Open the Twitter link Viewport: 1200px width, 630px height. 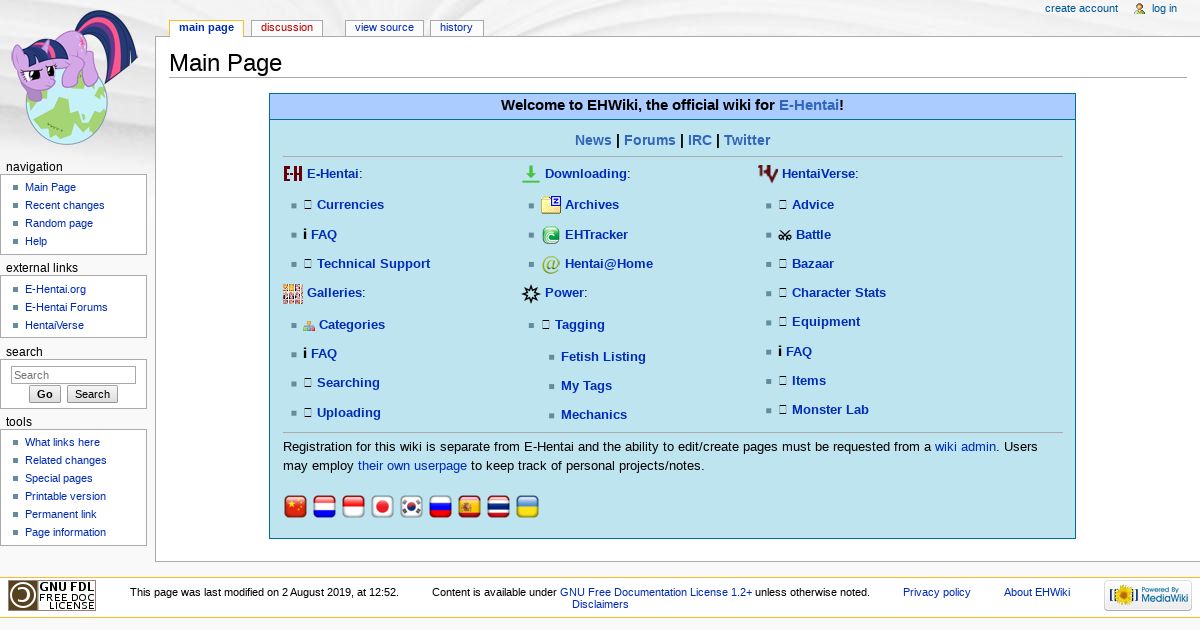(747, 140)
